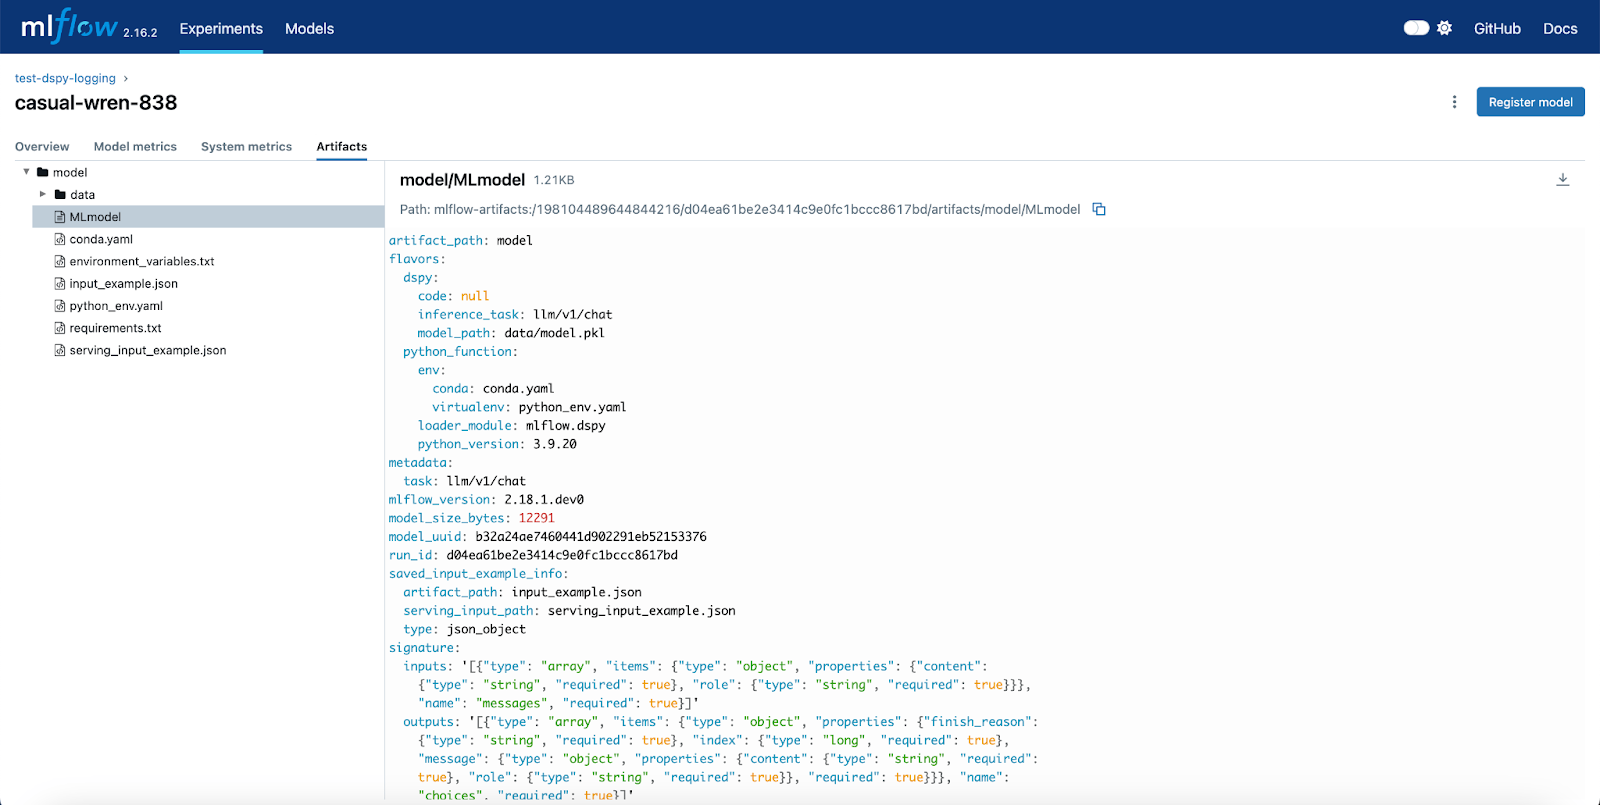Expand the data folder
The width and height of the screenshot is (1600, 805).
pyautogui.click(x=43, y=194)
